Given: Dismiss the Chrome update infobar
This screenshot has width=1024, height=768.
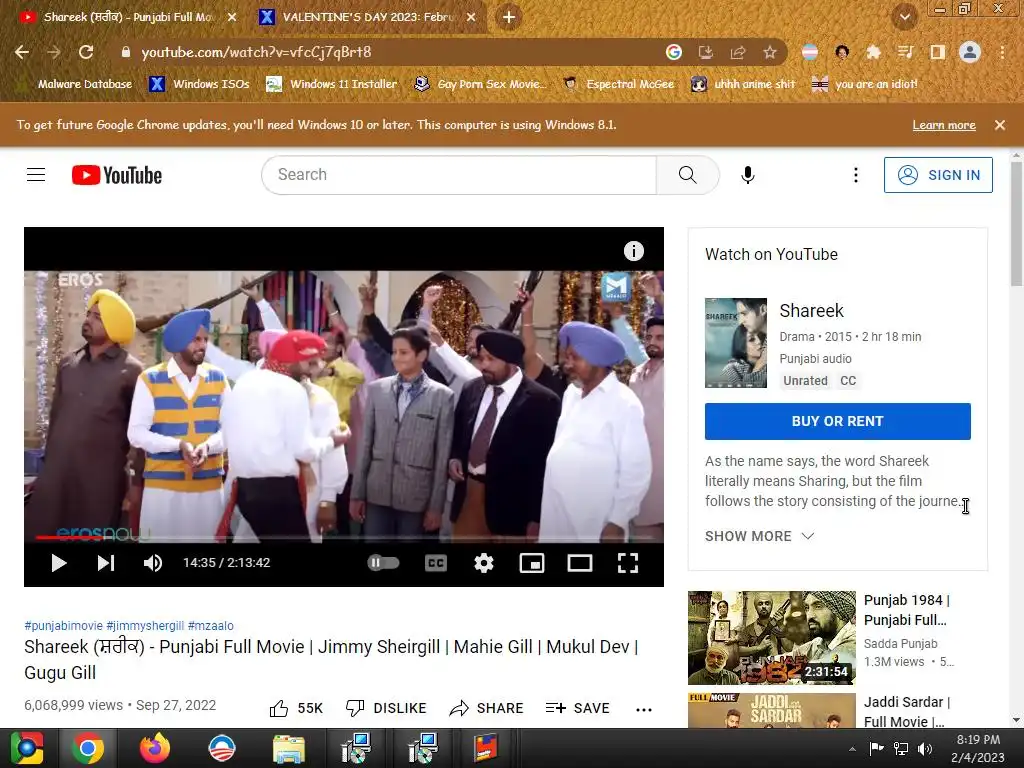Looking at the screenshot, I should click(999, 125).
